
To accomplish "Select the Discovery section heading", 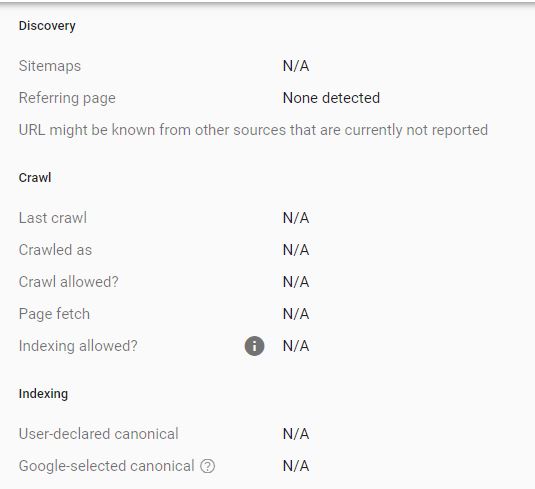I will [x=47, y=26].
